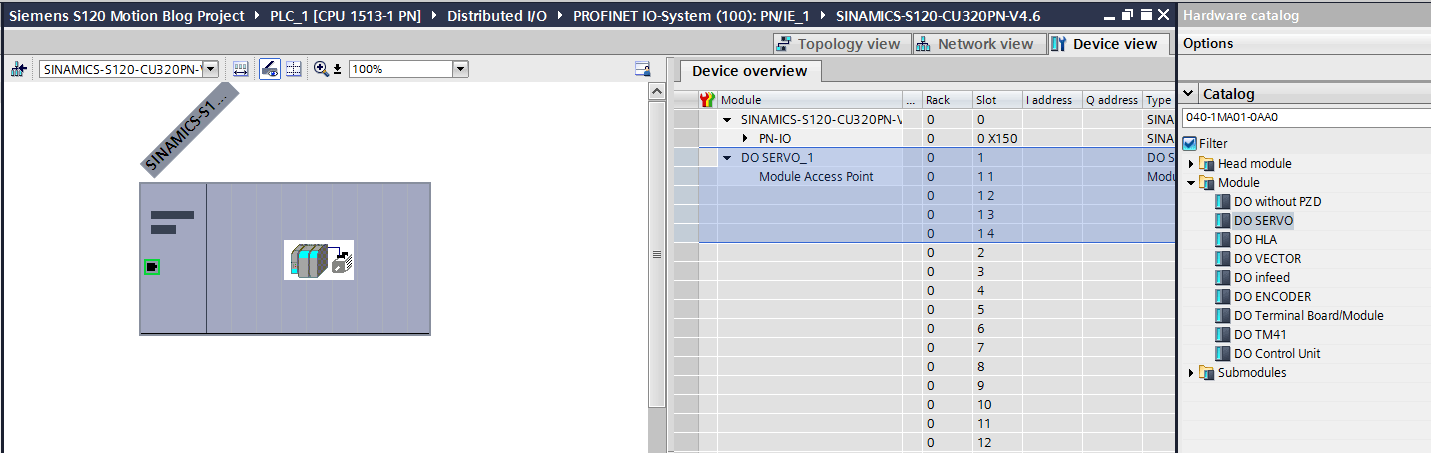Open the Device overview tab
This screenshot has width=1431, height=453.
[750, 71]
